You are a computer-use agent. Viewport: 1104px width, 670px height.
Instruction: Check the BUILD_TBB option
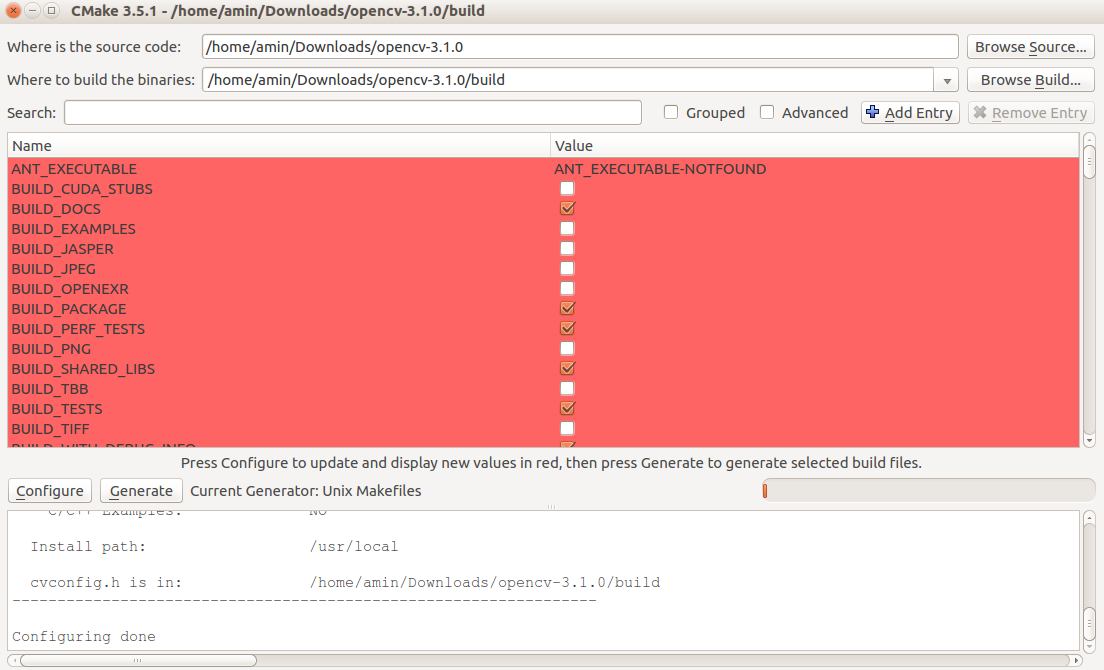pyautogui.click(x=567, y=388)
